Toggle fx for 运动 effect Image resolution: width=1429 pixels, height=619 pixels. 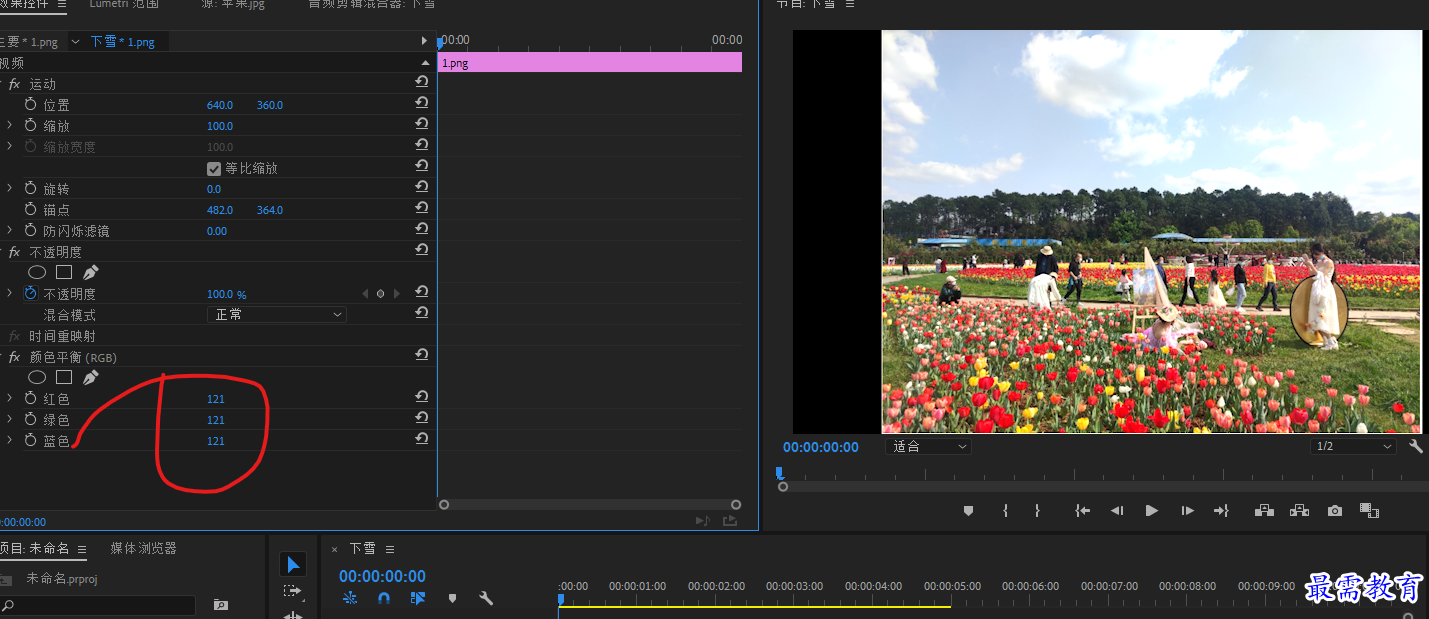tap(14, 84)
